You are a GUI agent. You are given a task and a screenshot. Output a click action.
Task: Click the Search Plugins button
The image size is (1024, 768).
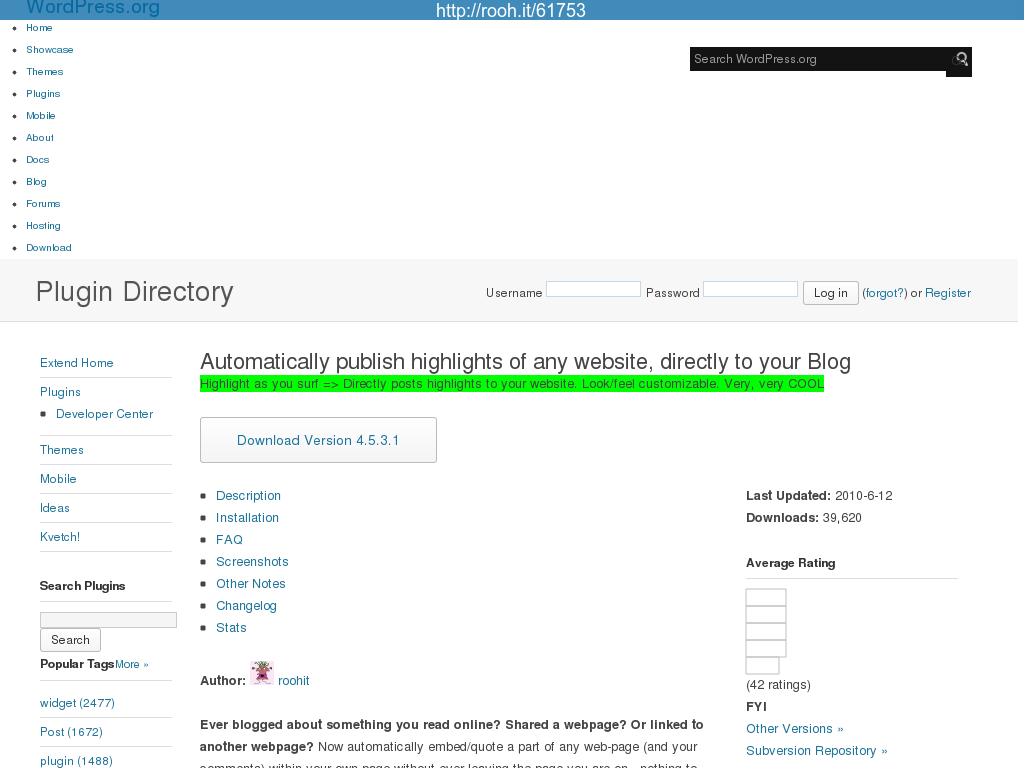70,640
